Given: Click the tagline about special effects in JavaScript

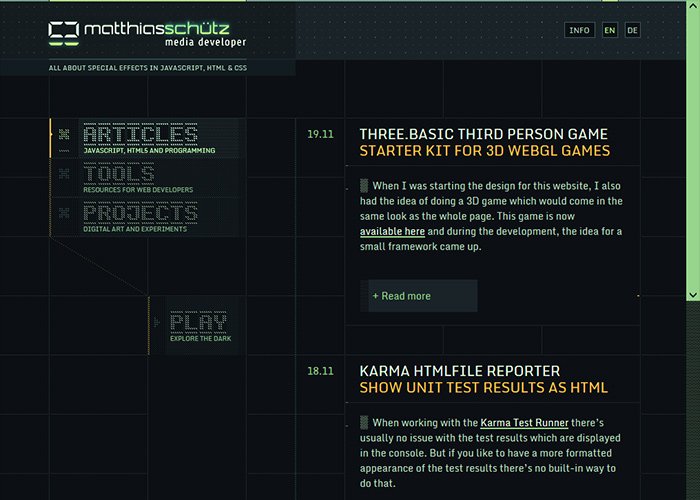Looking at the screenshot, I should (148, 68).
